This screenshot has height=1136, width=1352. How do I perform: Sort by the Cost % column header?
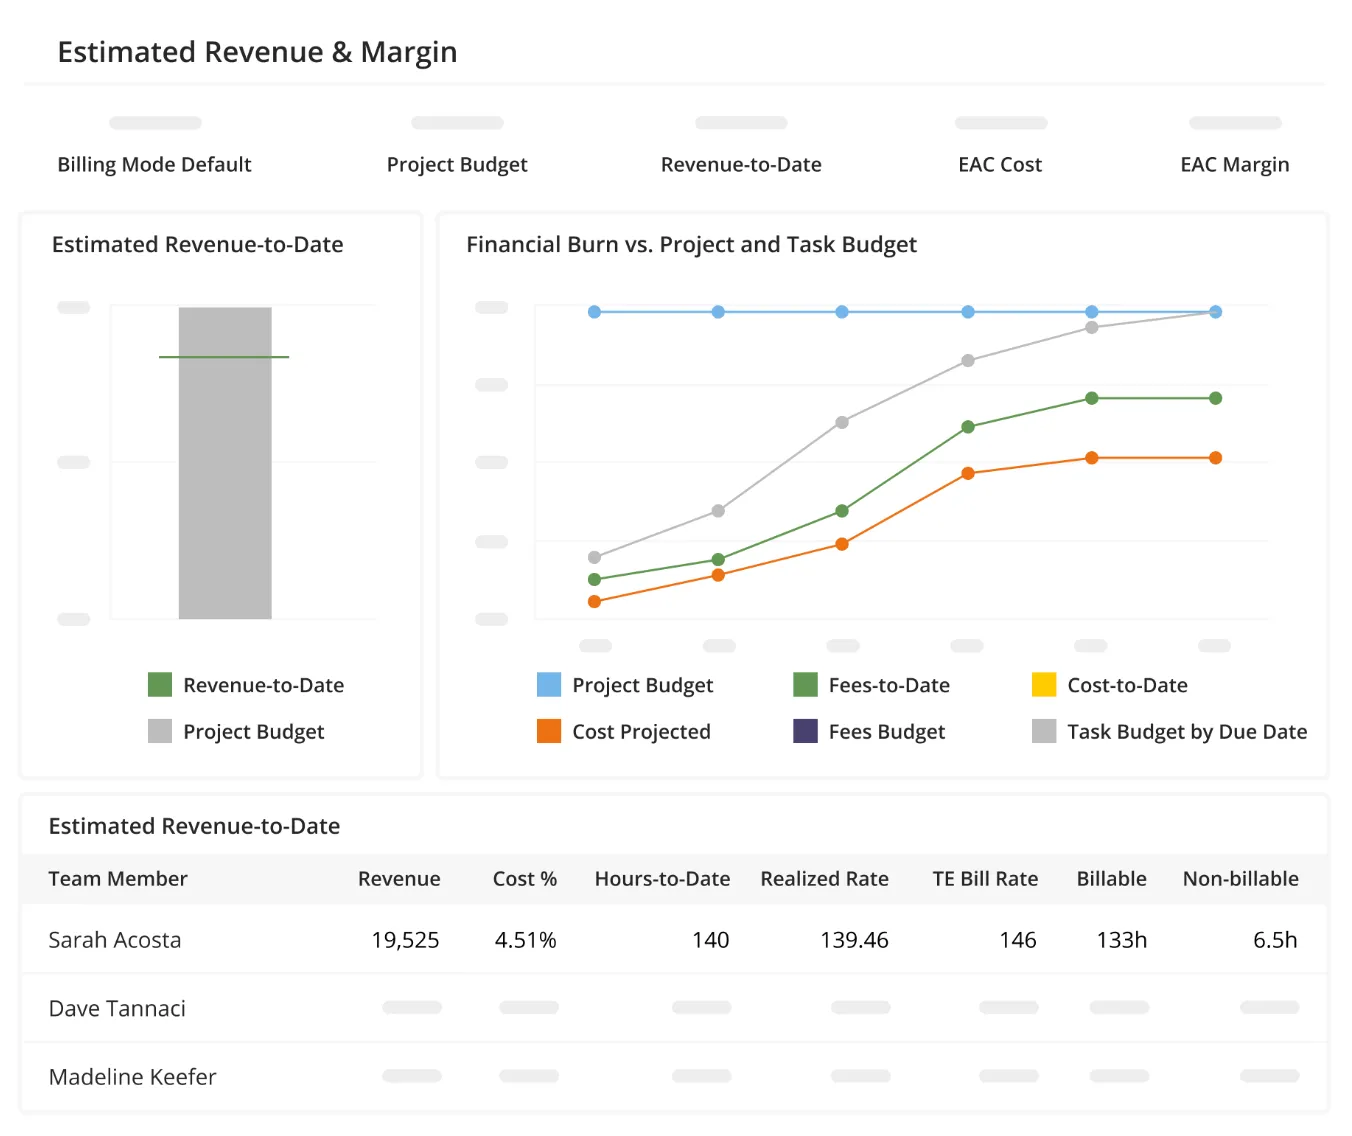coord(525,879)
